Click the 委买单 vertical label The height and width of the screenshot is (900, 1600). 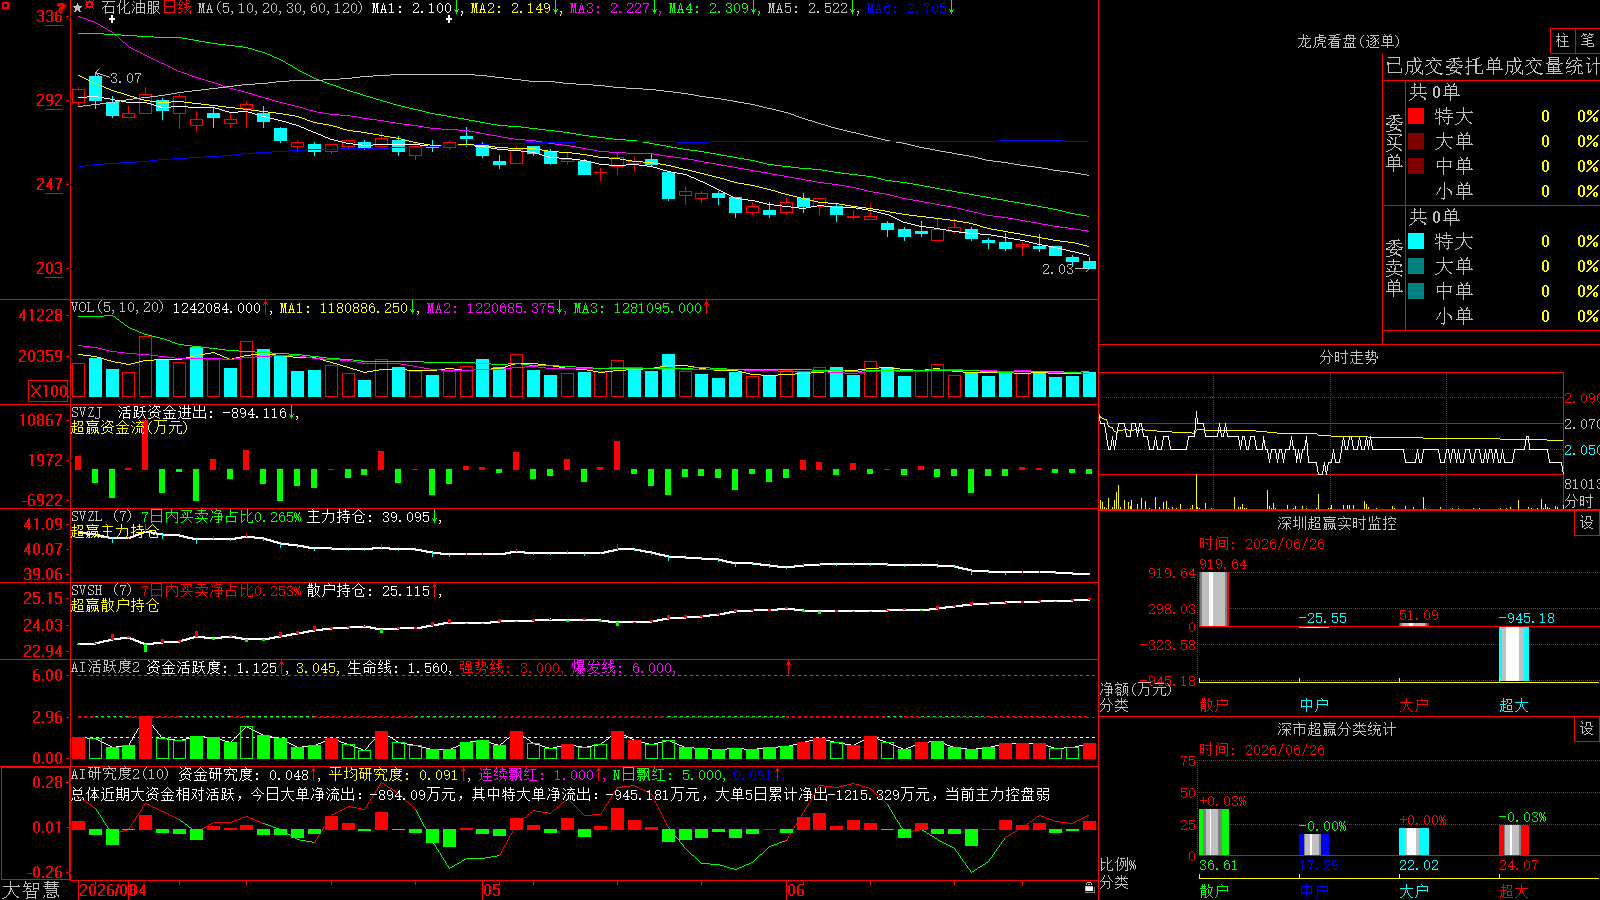tap(1394, 141)
